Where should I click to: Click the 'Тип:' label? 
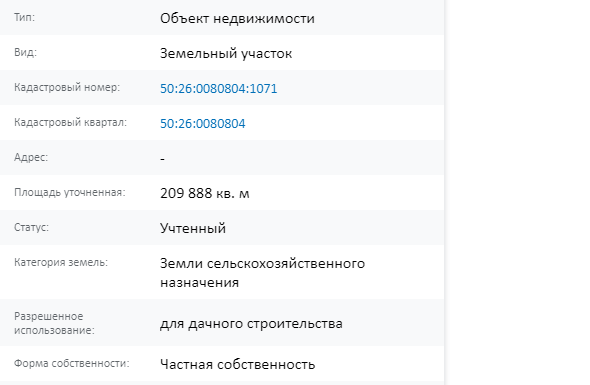[24, 17]
